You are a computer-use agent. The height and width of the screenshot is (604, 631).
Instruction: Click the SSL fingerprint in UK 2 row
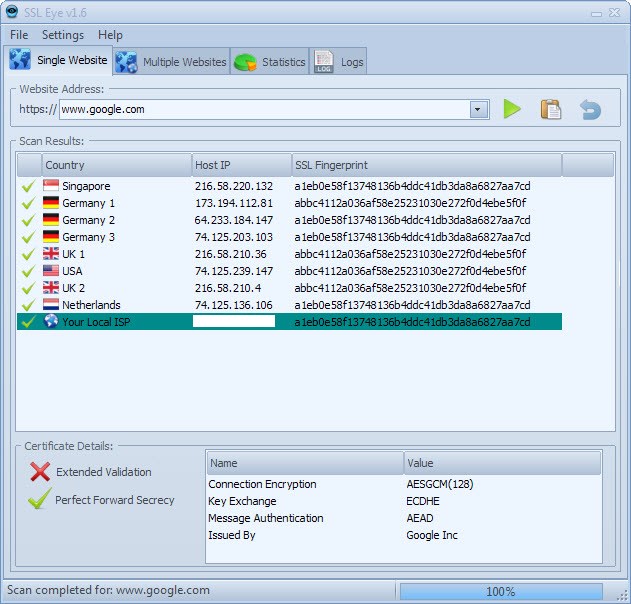[x=410, y=288]
